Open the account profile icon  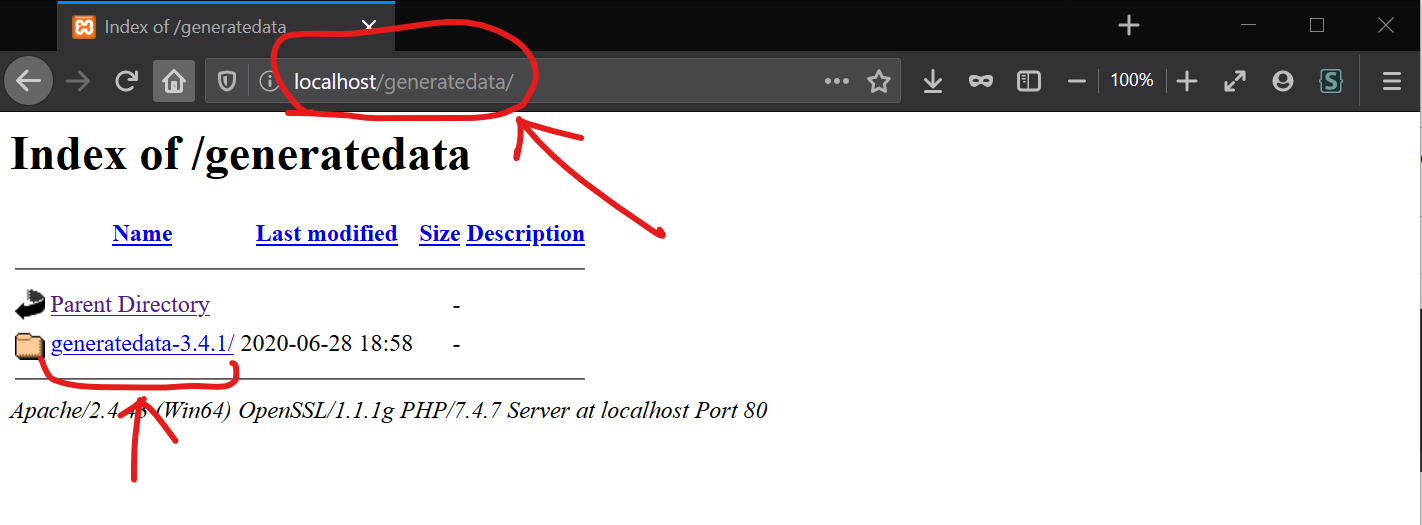tap(1283, 81)
